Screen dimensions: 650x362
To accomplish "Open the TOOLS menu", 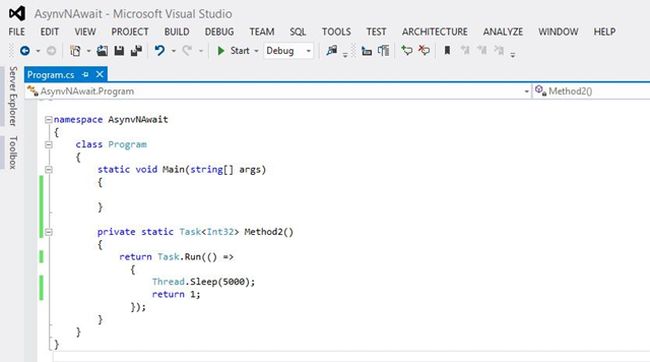I will (336, 32).
